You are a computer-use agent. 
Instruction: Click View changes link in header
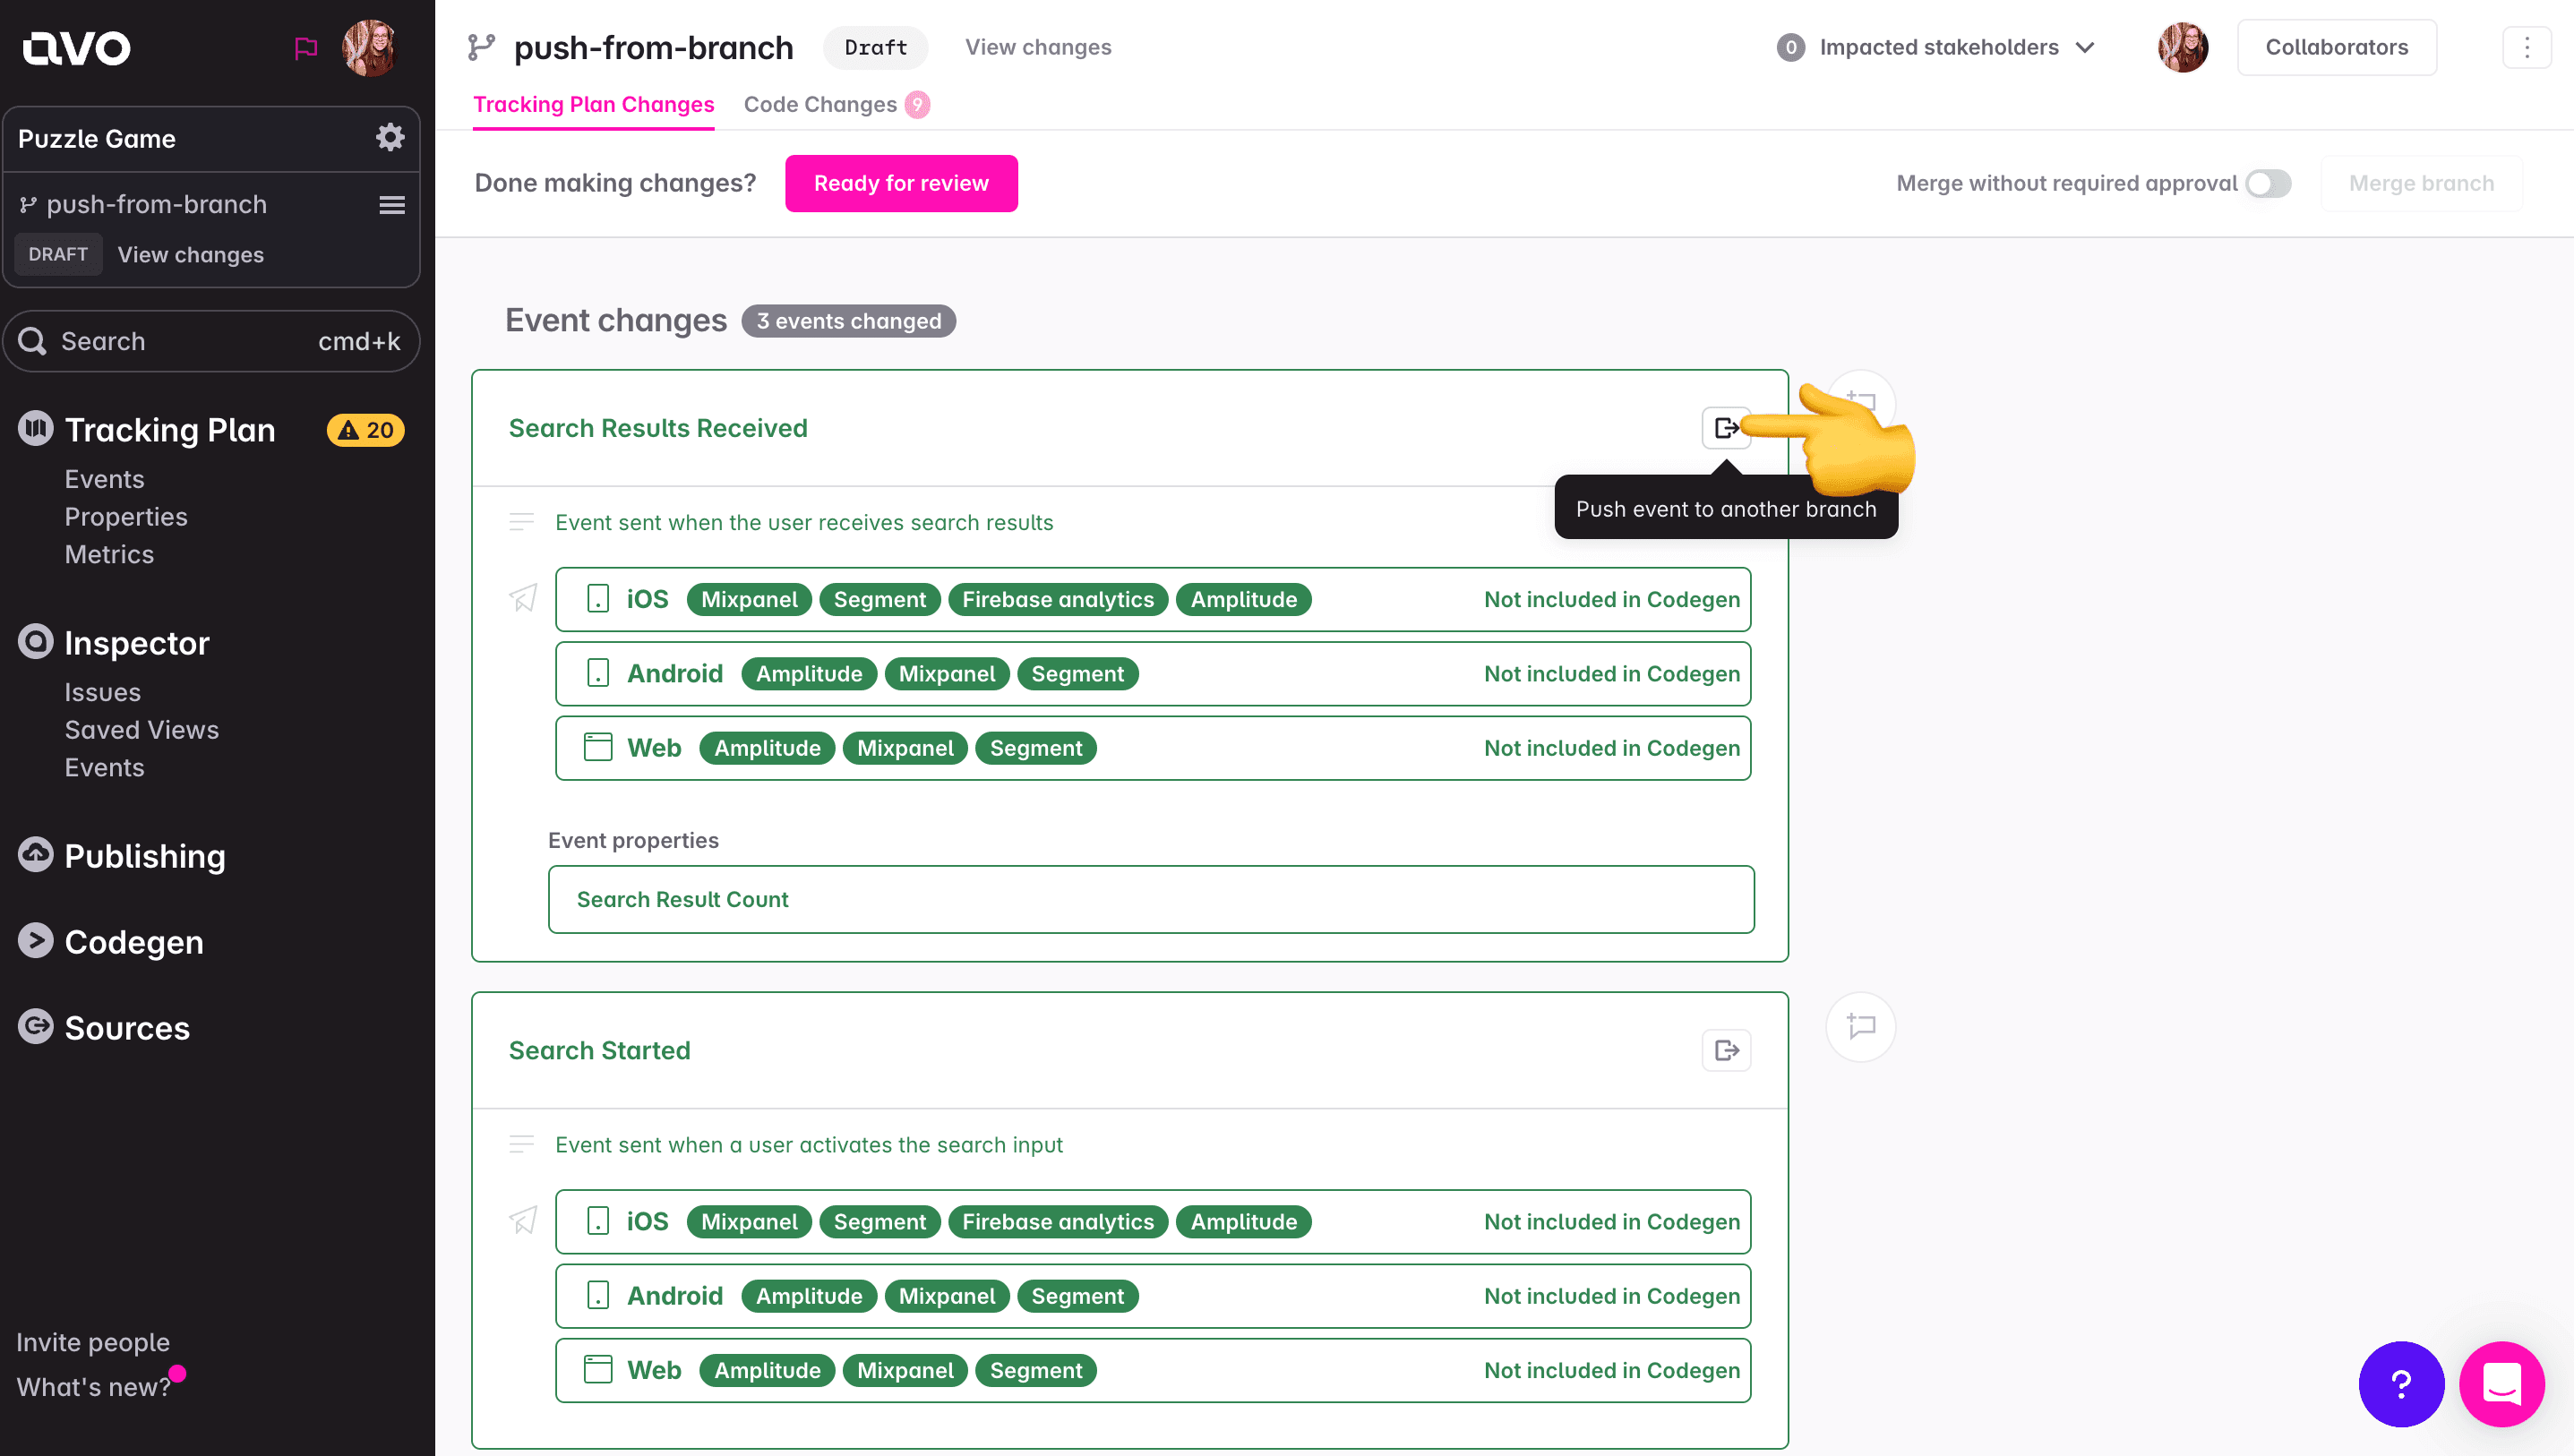[x=1037, y=47]
